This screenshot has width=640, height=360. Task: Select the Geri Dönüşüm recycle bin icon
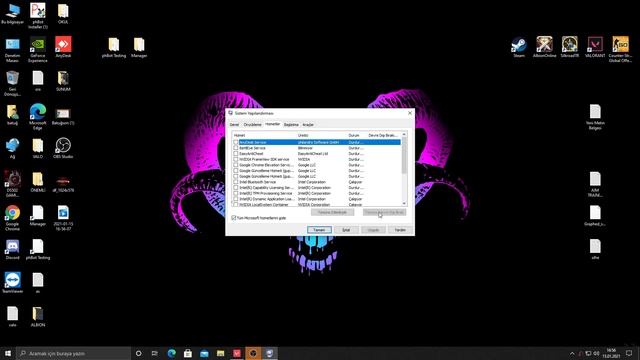tap(12, 83)
